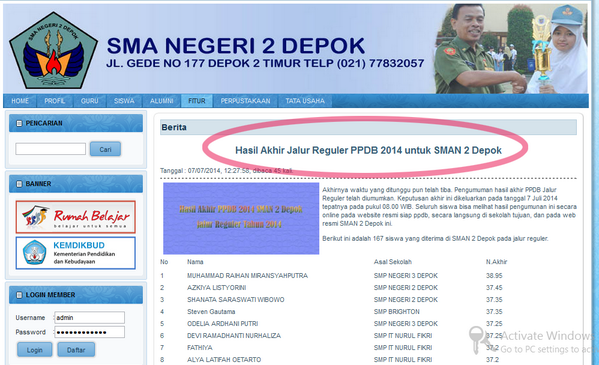The image size is (599, 365).
Task: Click the Cari search button
Action: pyautogui.click(x=105, y=149)
